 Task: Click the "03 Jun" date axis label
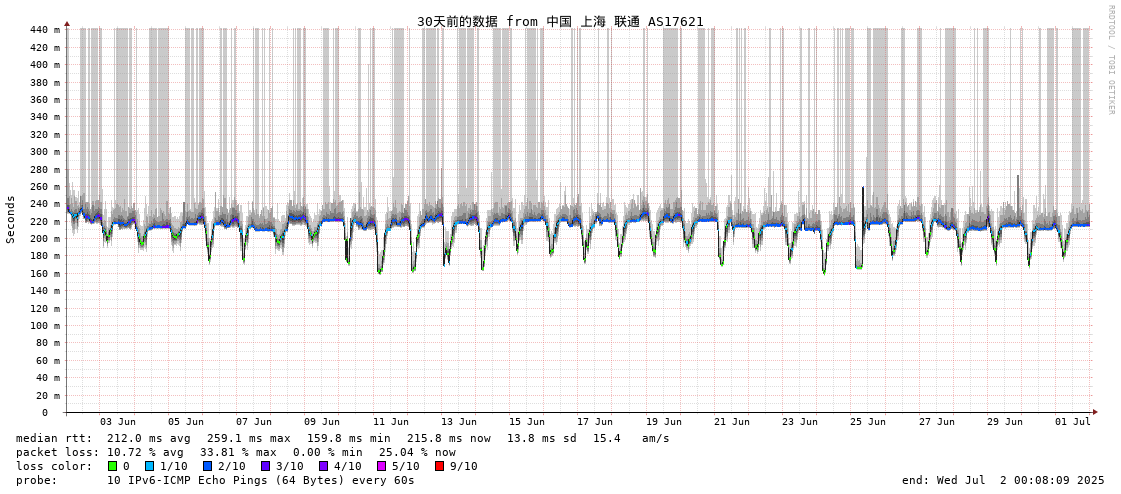click(117, 422)
